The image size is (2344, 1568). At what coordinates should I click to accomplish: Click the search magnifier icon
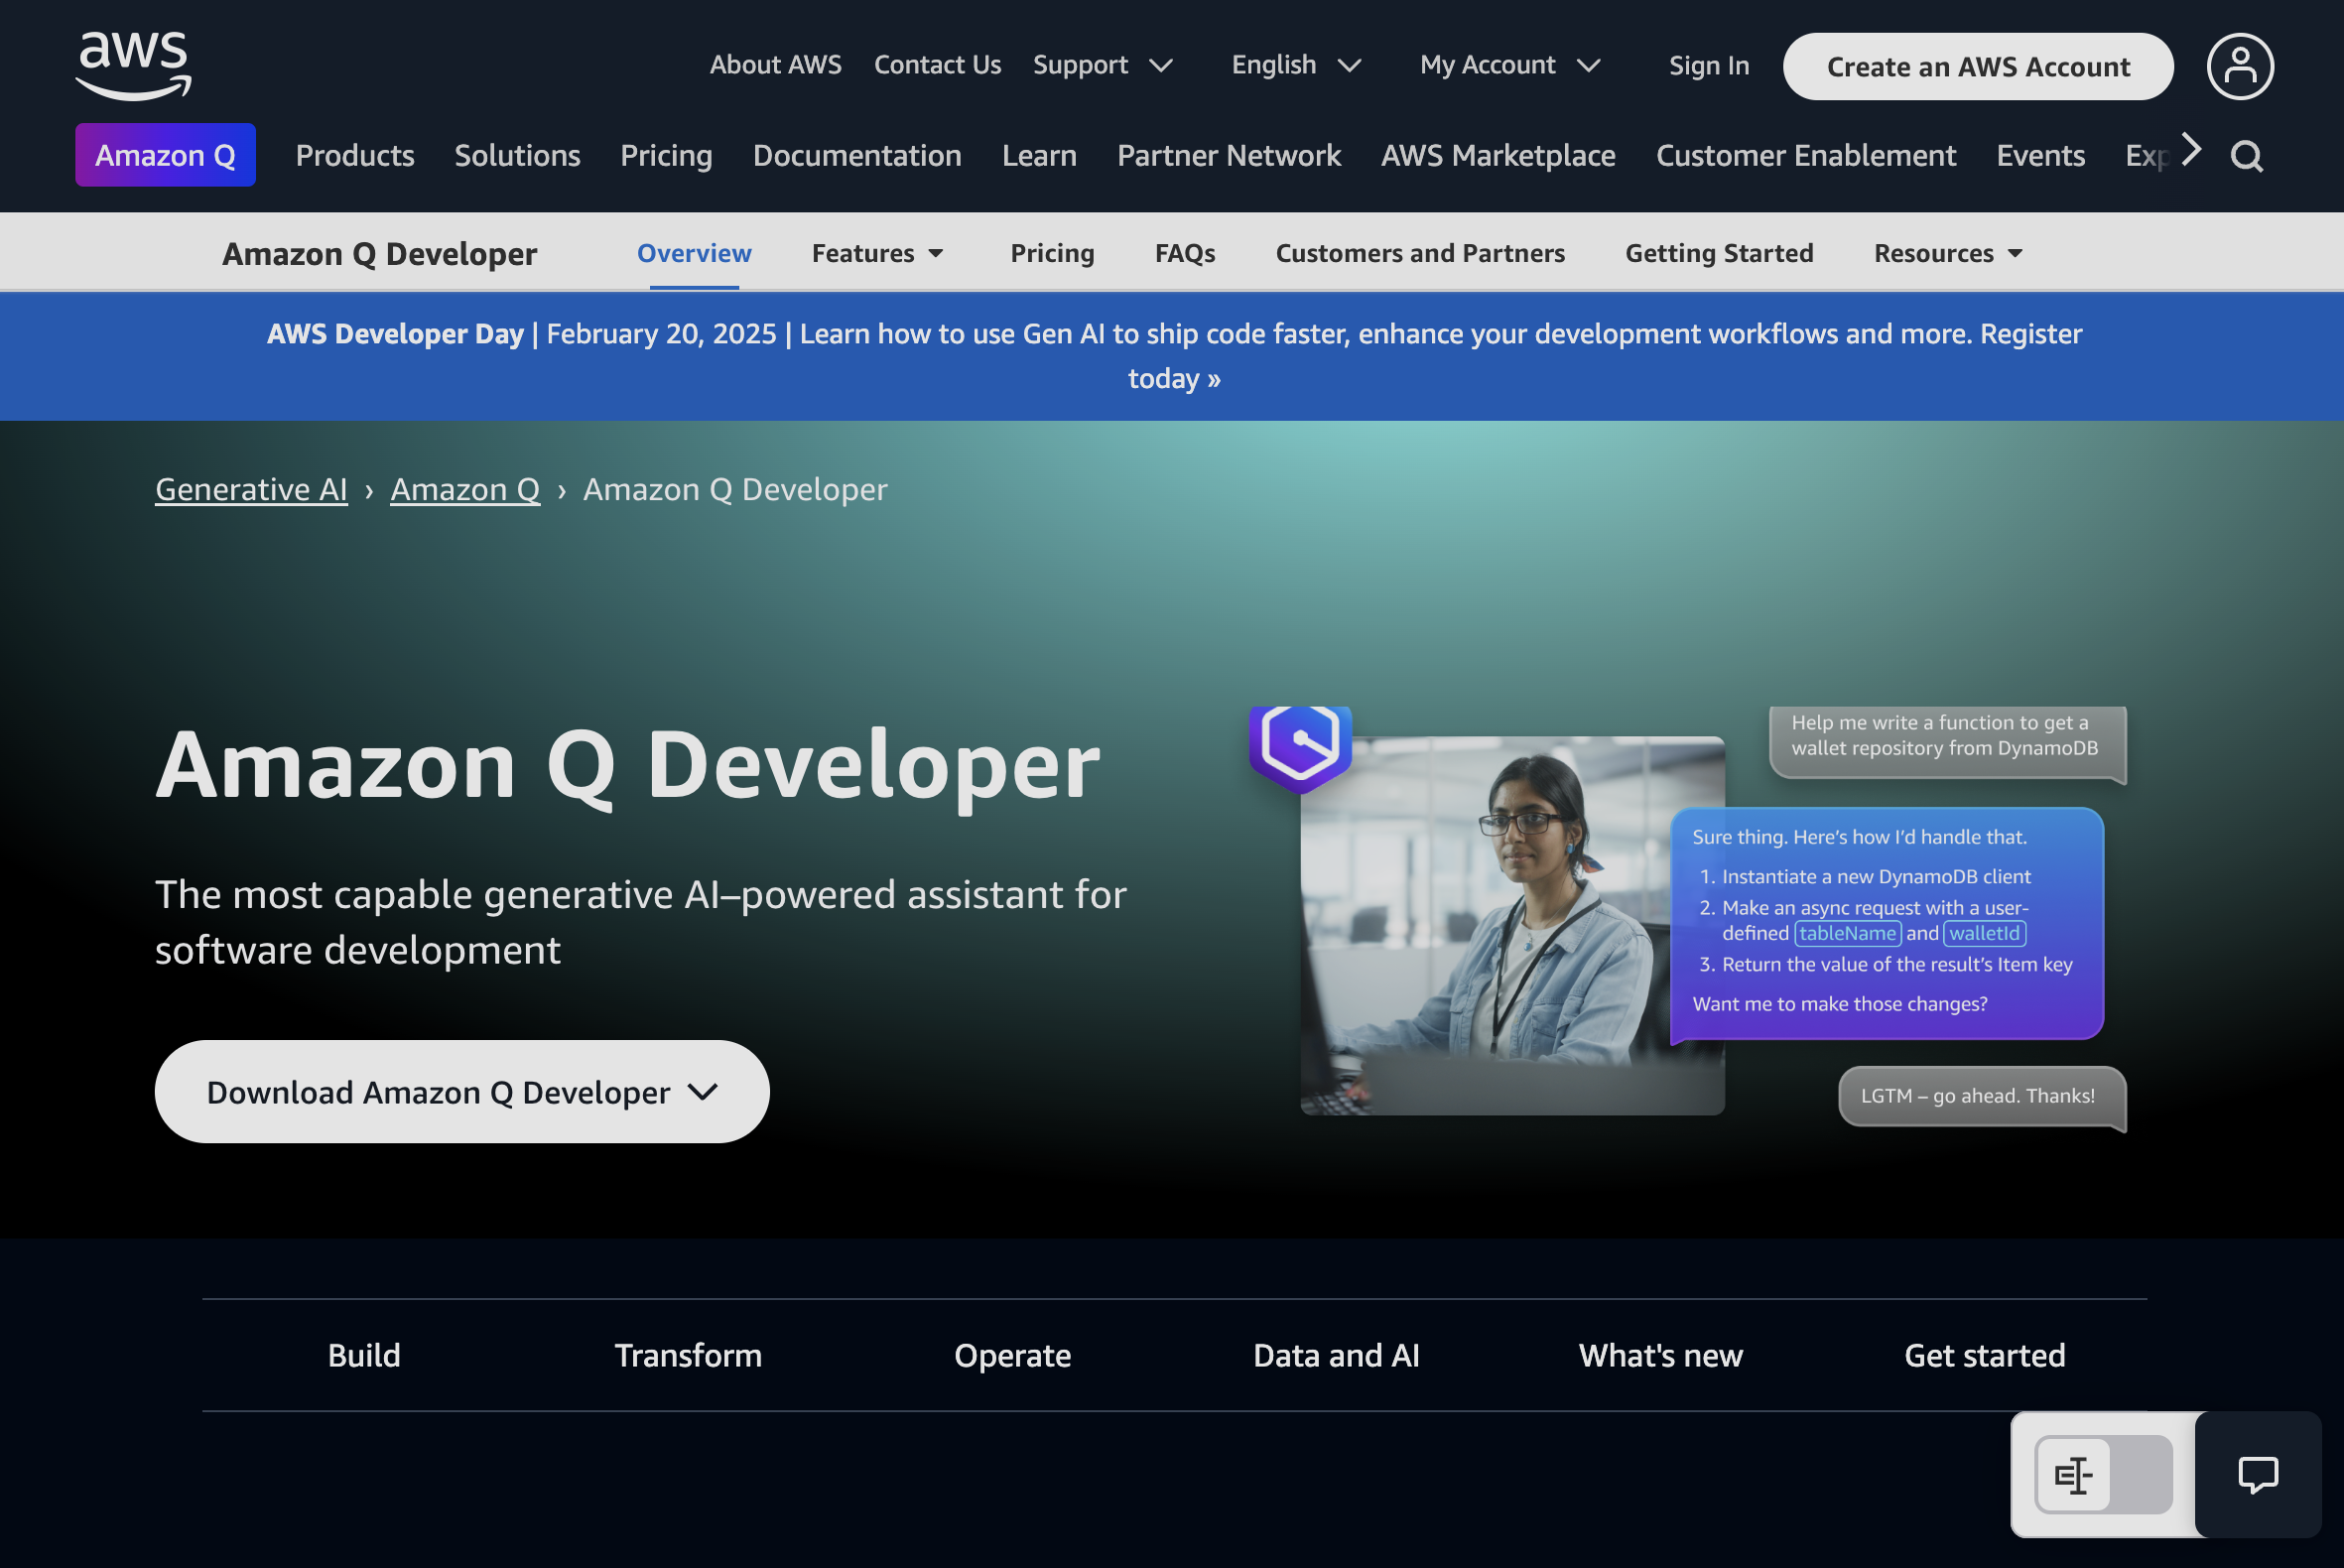(x=2246, y=156)
